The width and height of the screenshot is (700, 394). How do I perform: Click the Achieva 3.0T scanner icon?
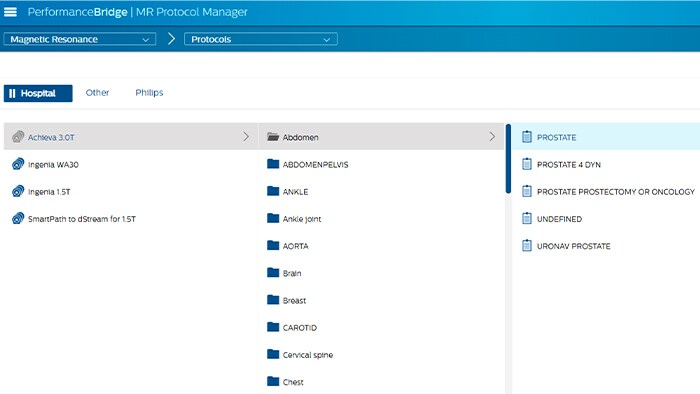pyautogui.click(x=18, y=137)
